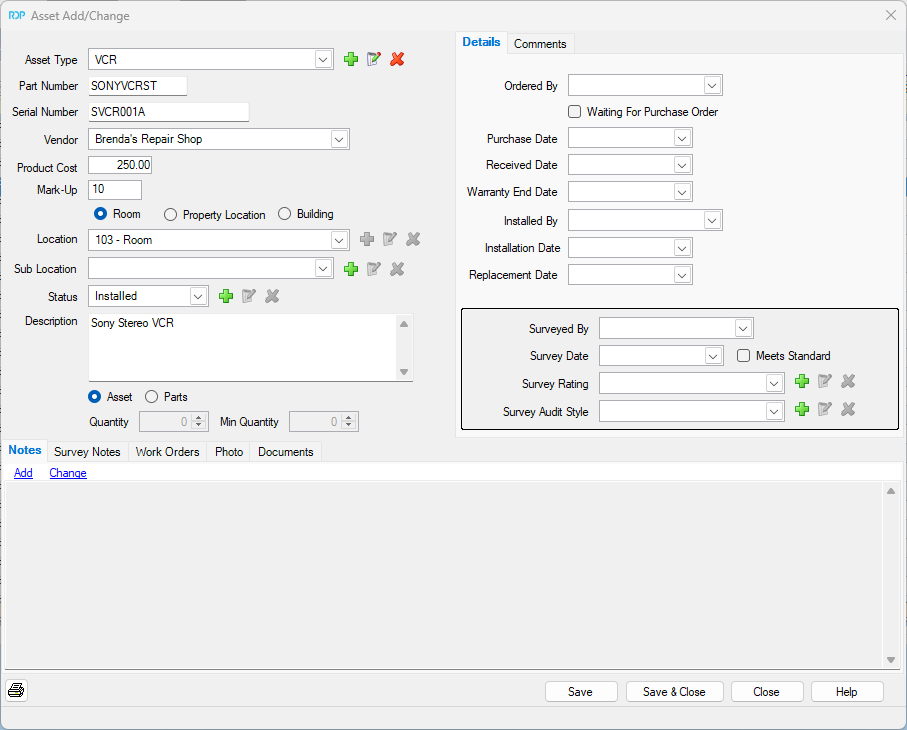Screen dimensions: 907x730
Task: Click the delete icon beside Status
Action: point(272,296)
